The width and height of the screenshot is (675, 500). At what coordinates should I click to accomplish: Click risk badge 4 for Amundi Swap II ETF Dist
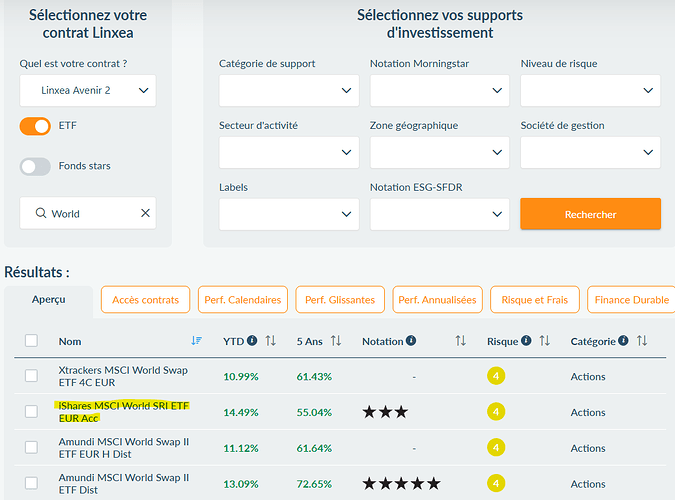[496, 483]
